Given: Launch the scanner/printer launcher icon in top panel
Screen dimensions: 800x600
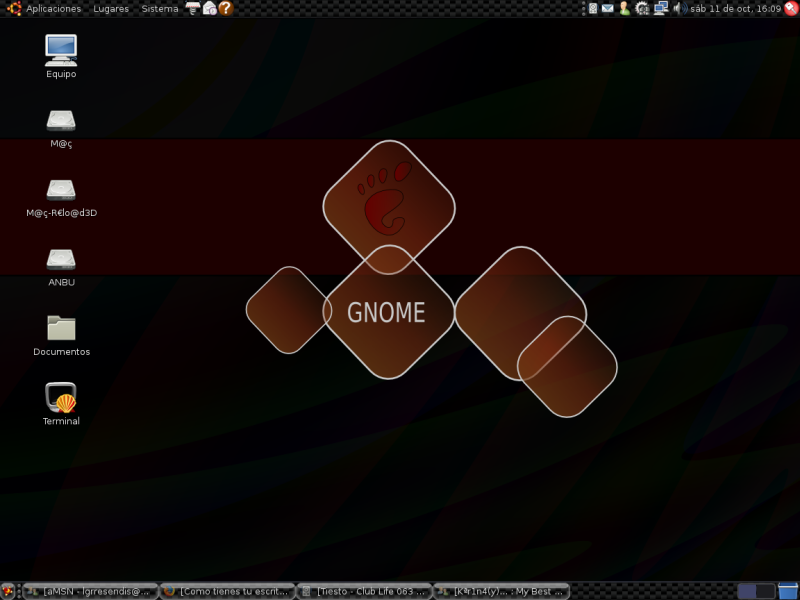Looking at the screenshot, I should tap(193, 8).
